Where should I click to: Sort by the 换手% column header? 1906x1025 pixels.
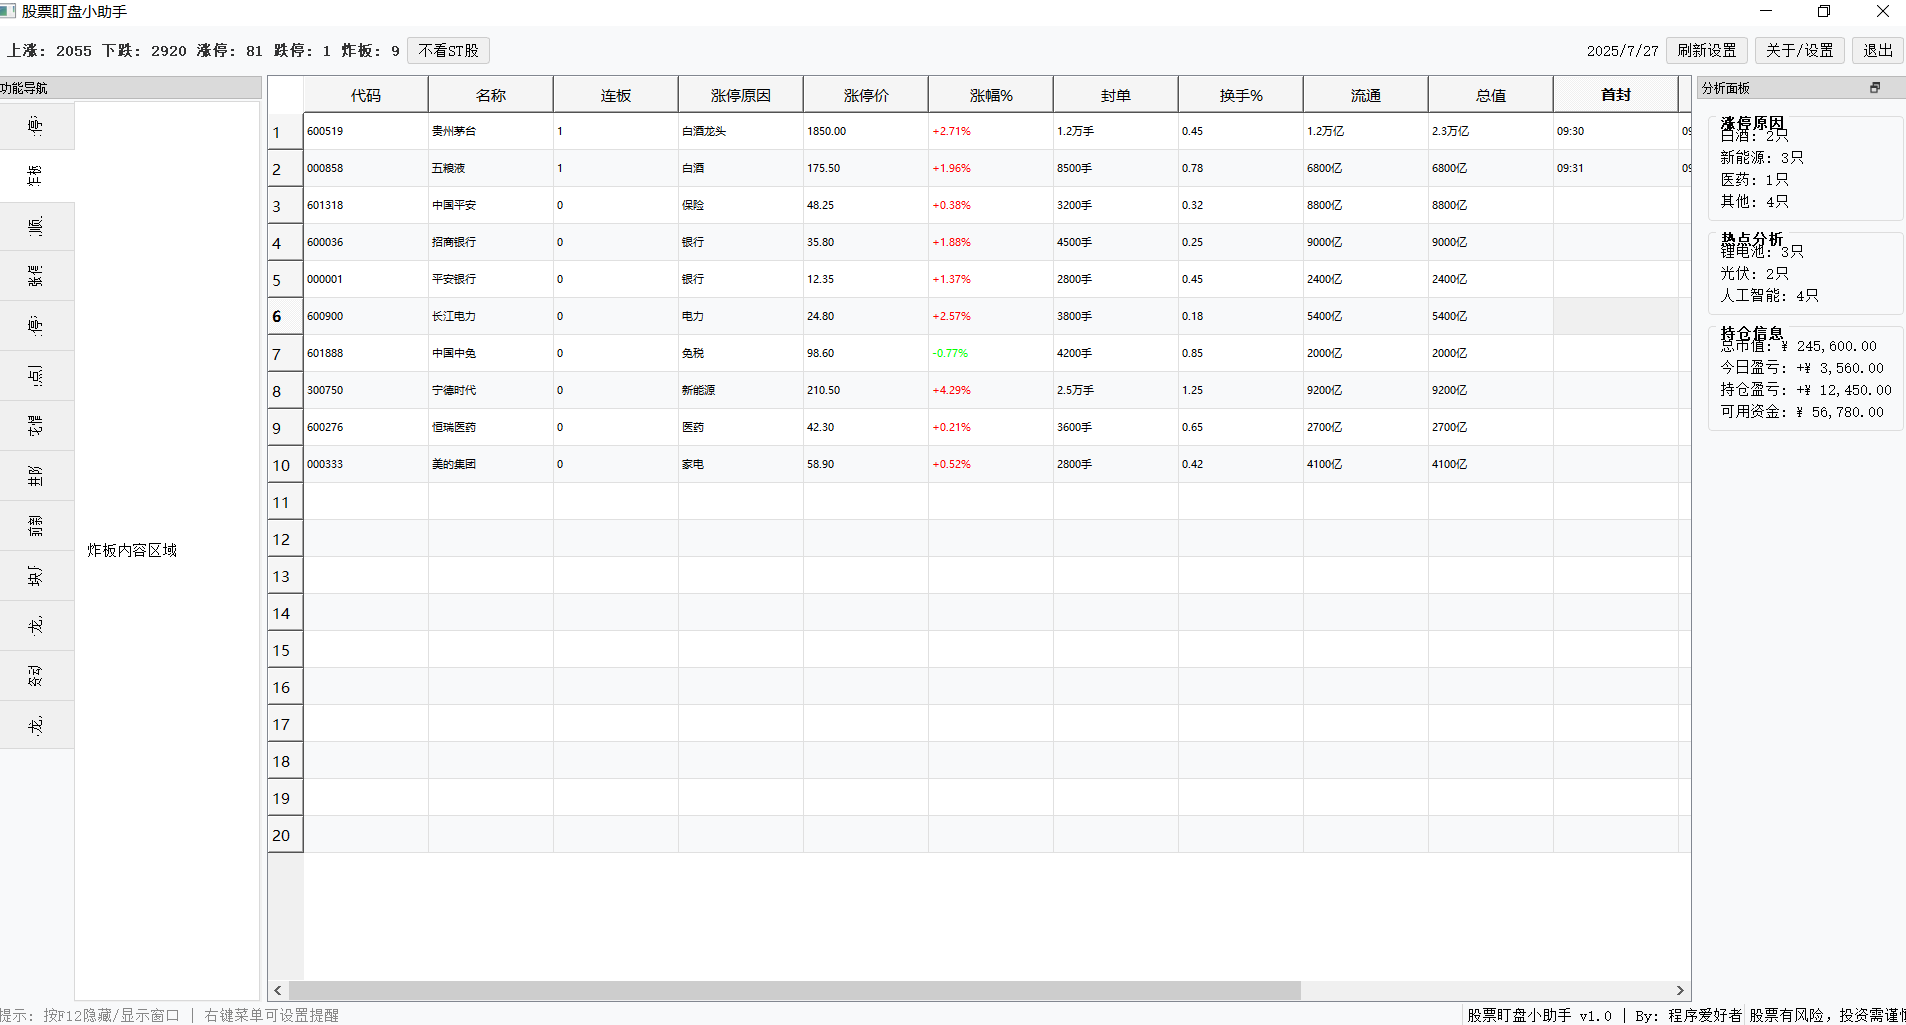coord(1241,95)
